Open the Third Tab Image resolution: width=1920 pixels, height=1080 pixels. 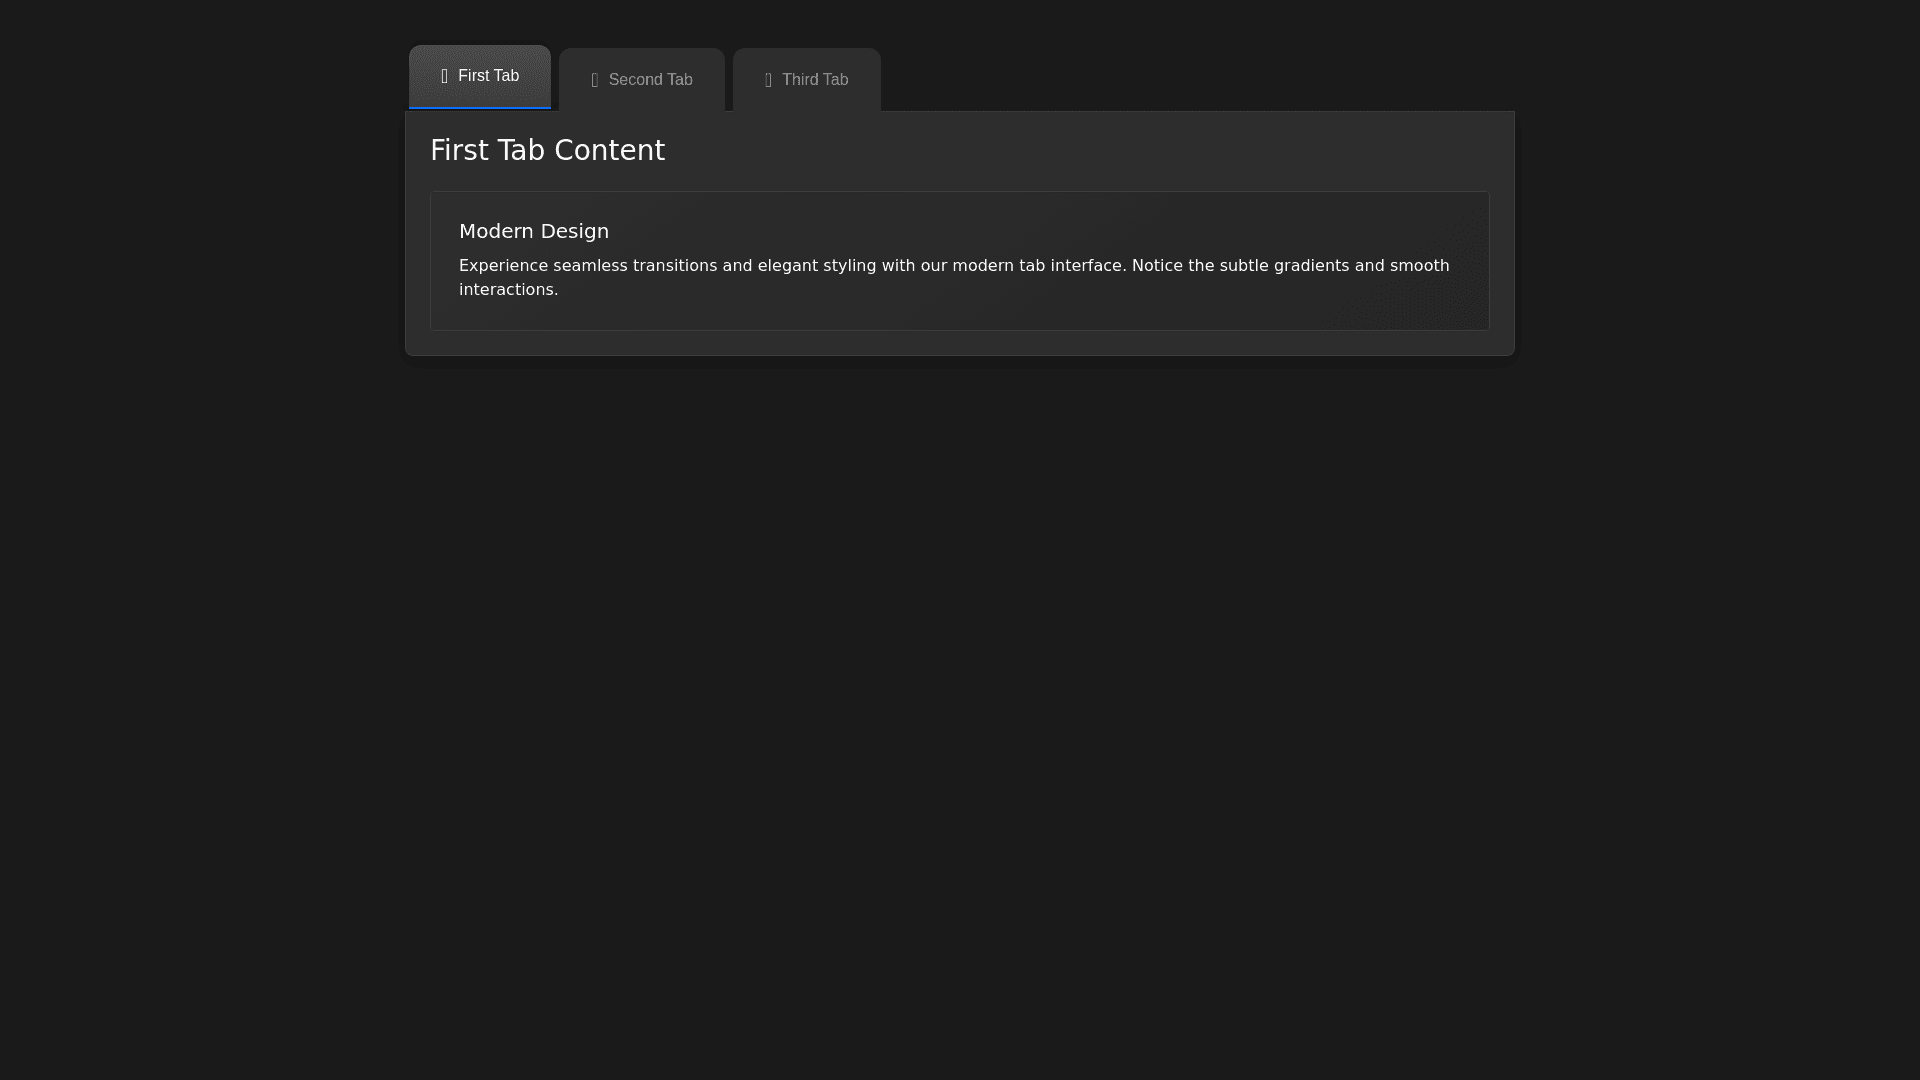(x=806, y=80)
